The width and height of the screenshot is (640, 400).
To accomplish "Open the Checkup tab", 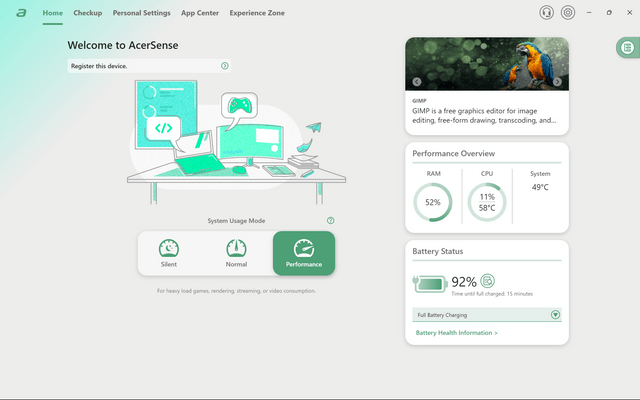I will tap(88, 13).
